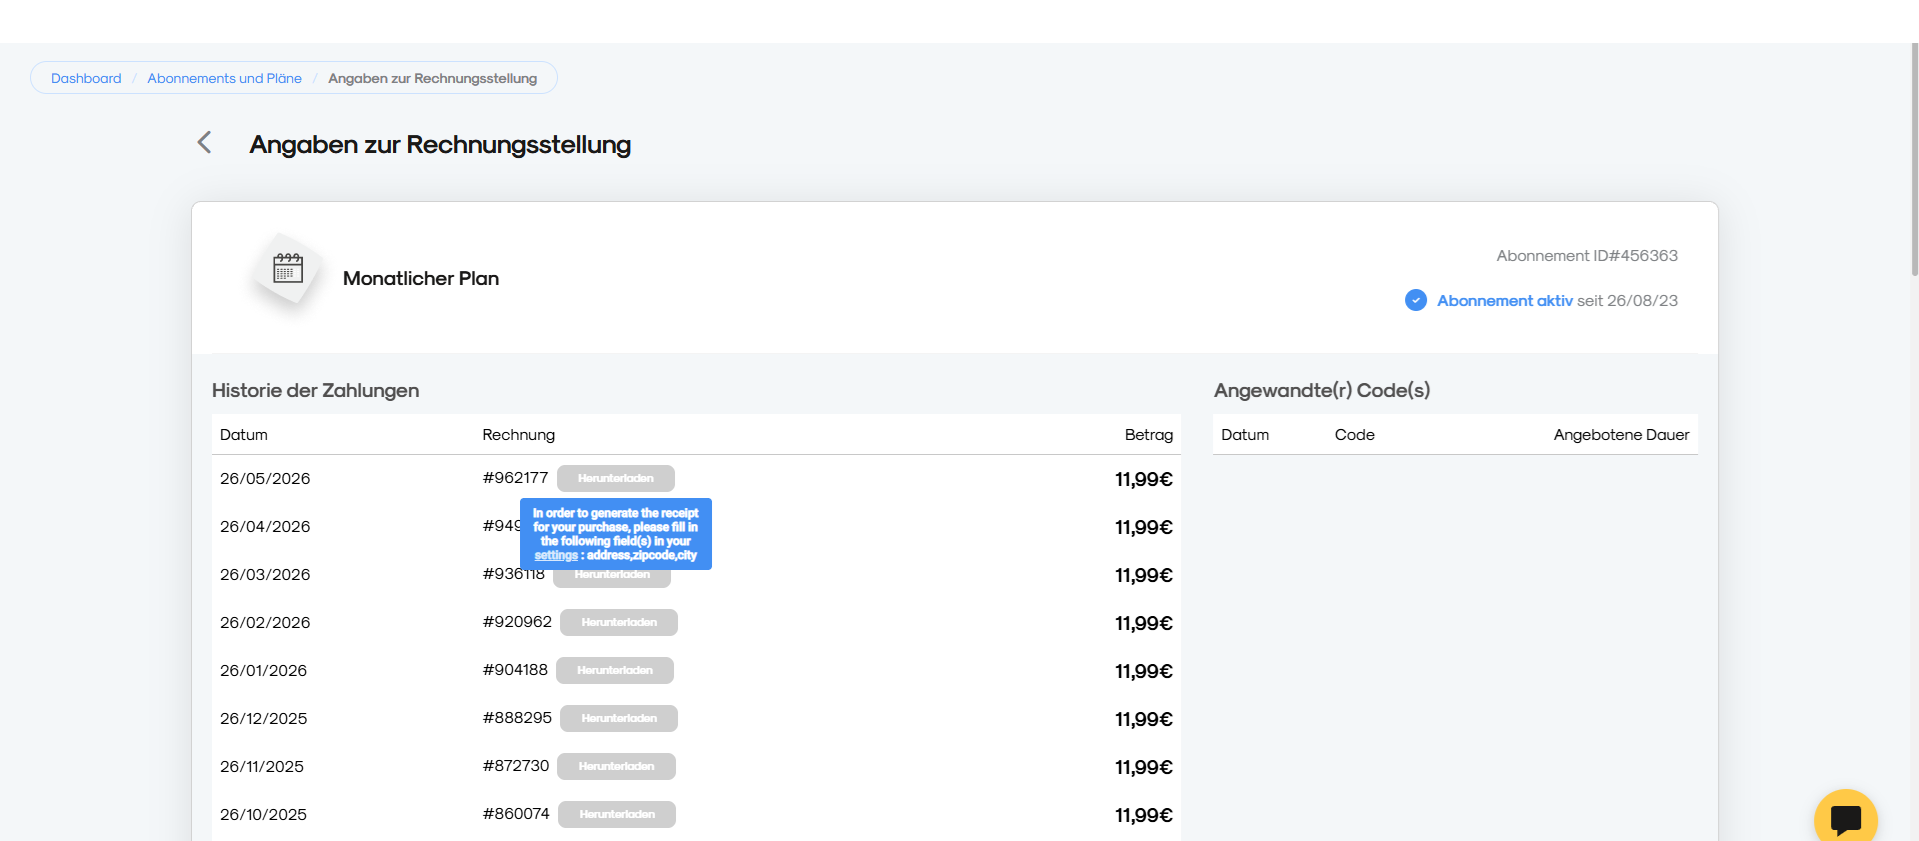Click the page vertical scrollbar

(1914, 160)
